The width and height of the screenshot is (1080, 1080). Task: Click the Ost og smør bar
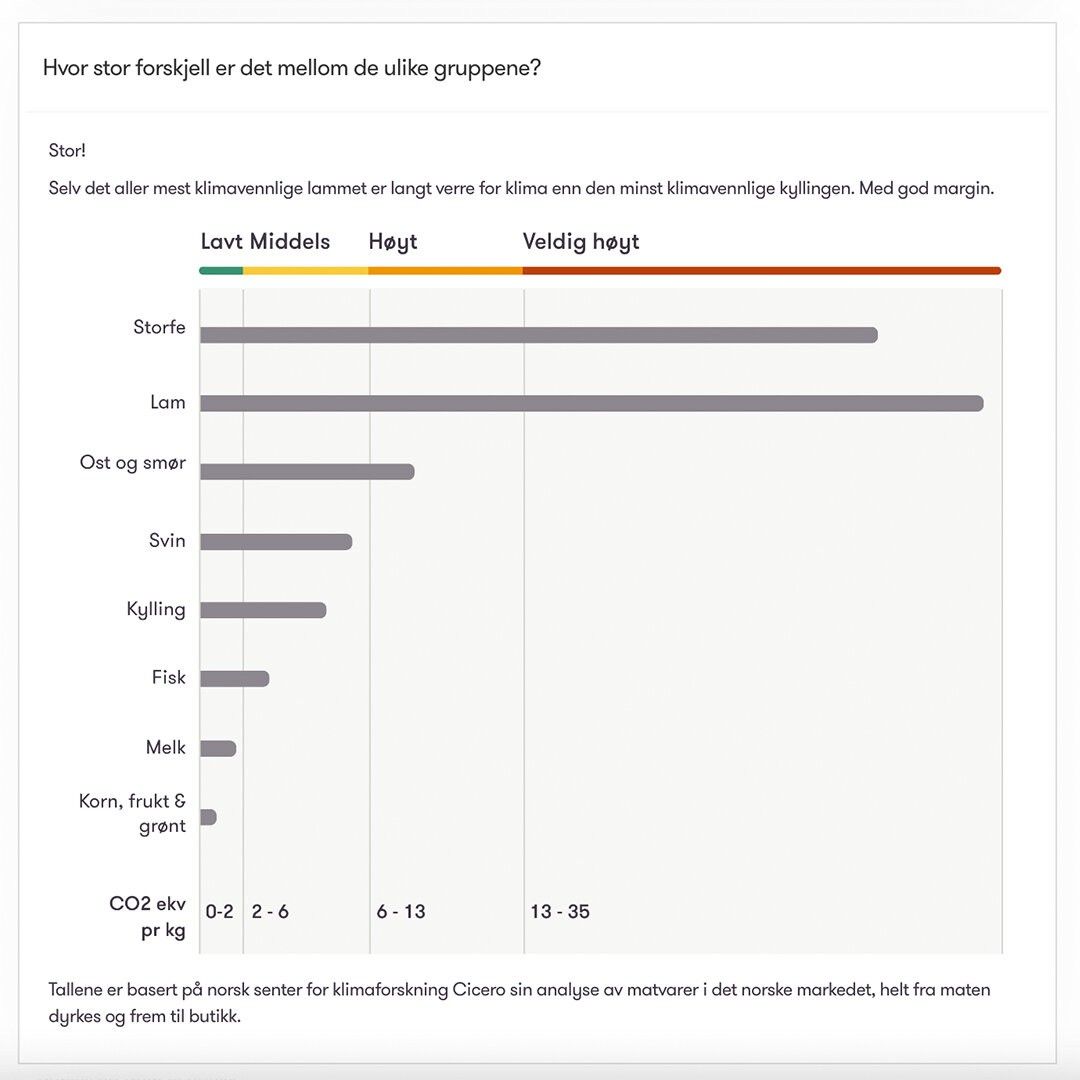[x=306, y=472]
